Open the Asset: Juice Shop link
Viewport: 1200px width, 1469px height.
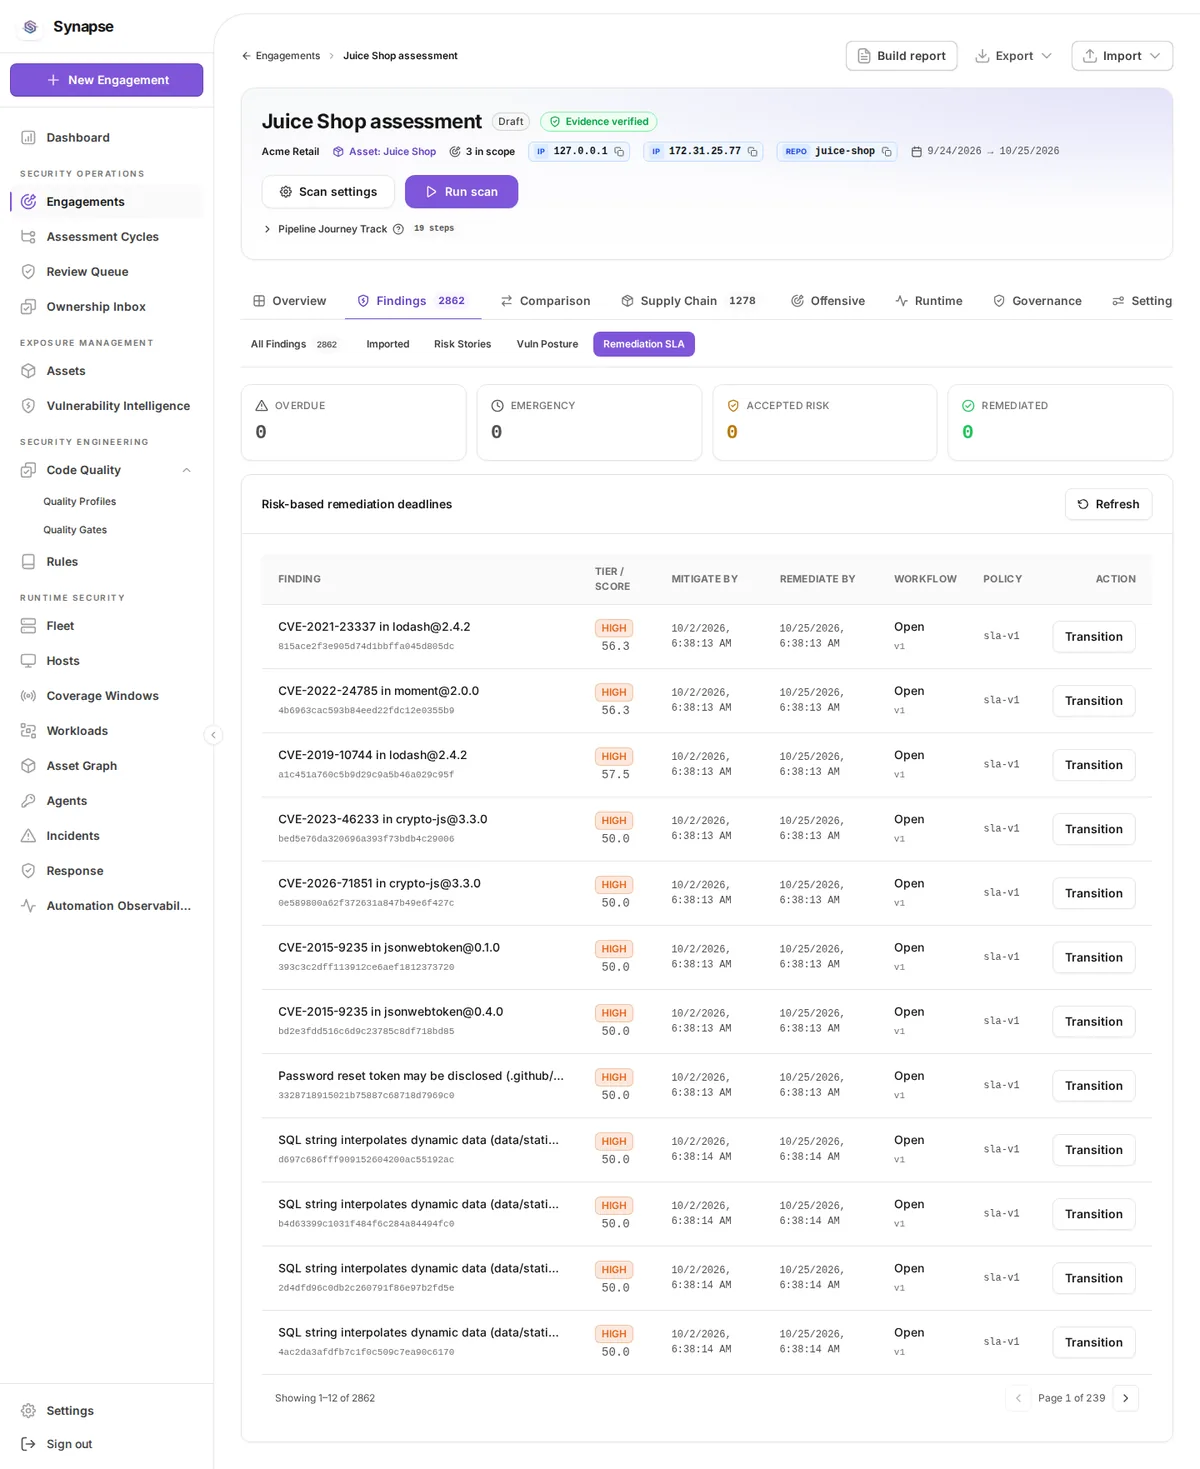click(x=384, y=152)
